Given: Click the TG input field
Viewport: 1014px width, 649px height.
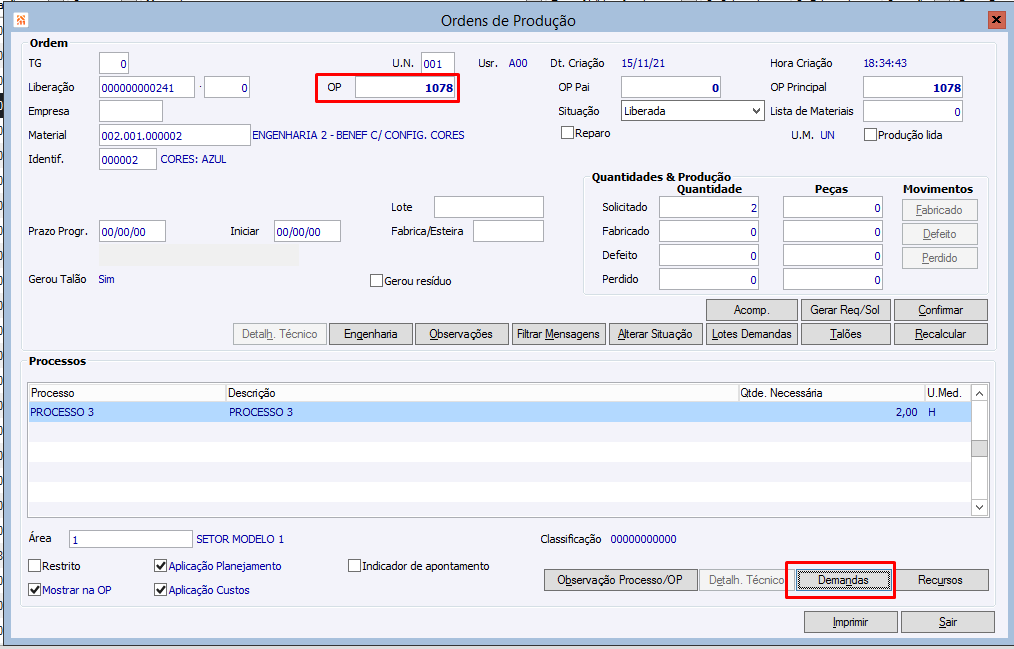Looking at the screenshot, I should point(114,63).
